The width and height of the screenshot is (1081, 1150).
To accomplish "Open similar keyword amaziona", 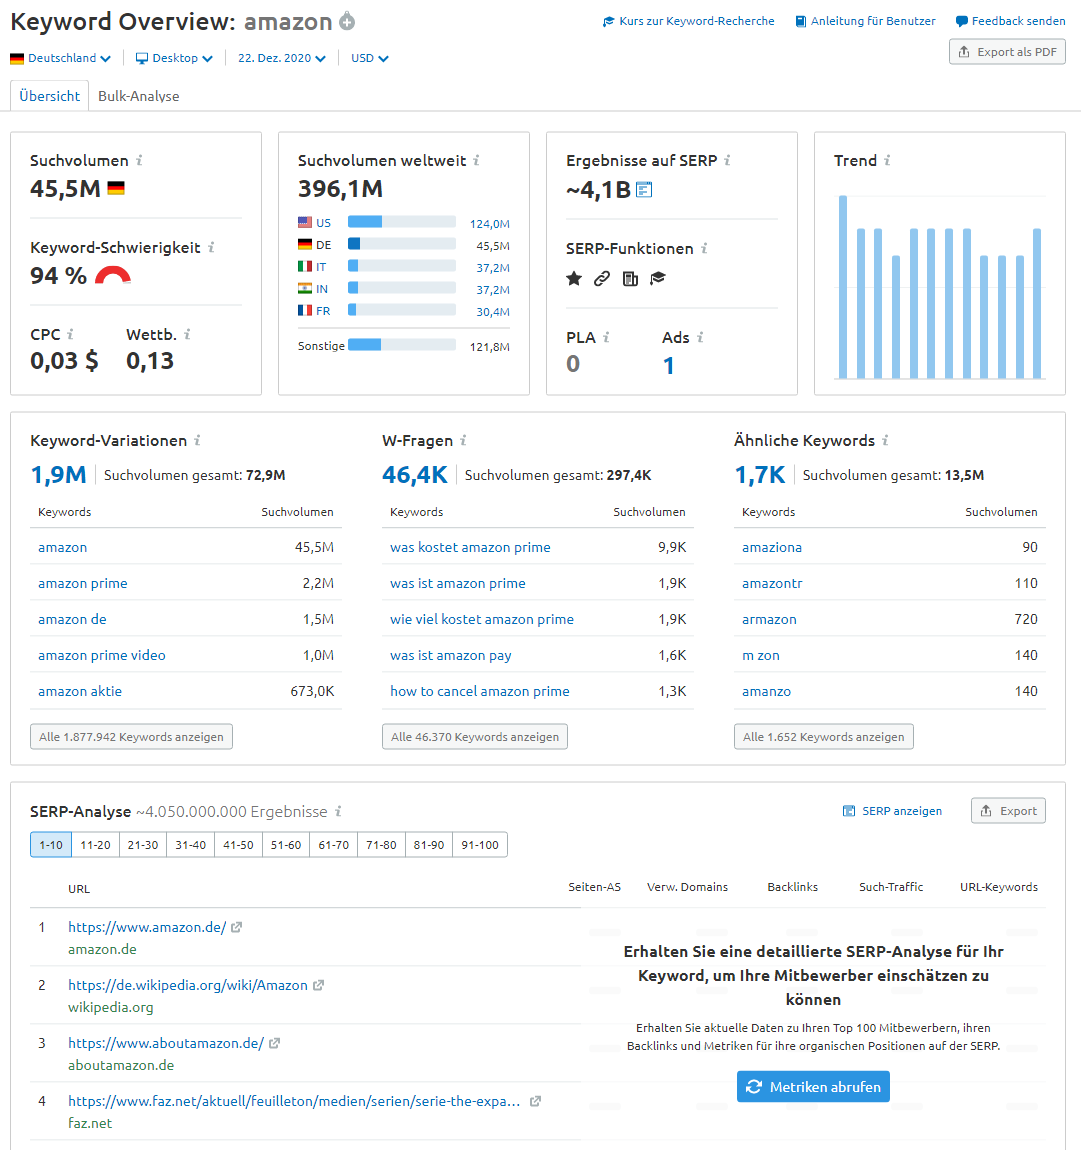I will [x=772, y=547].
